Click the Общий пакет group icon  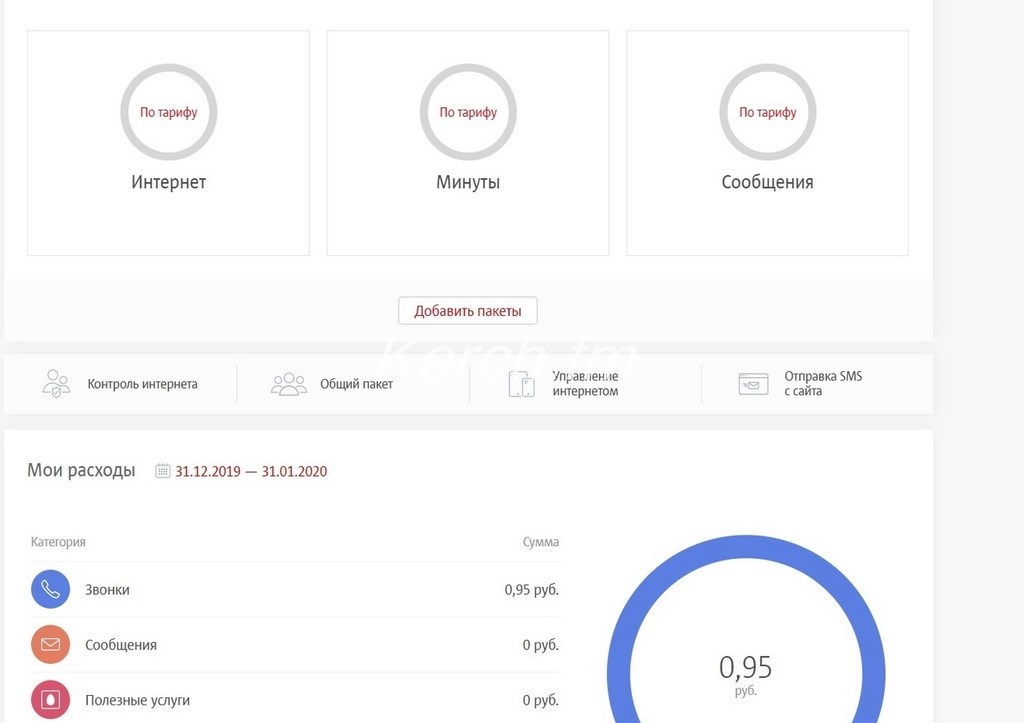289,384
